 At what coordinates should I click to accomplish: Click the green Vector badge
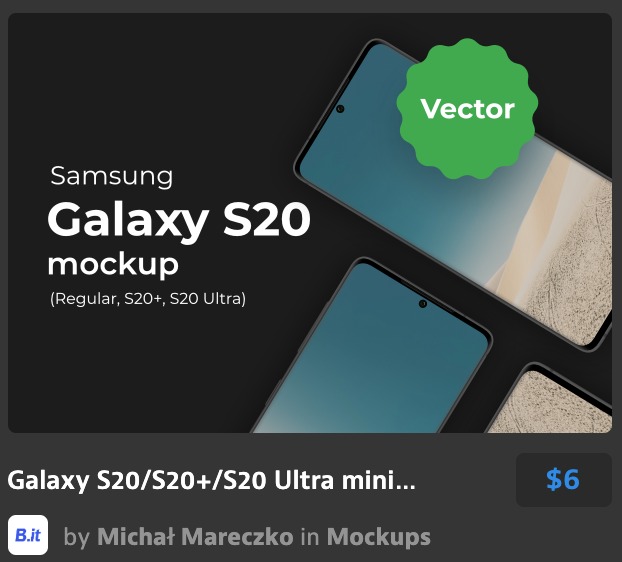[467, 109]
